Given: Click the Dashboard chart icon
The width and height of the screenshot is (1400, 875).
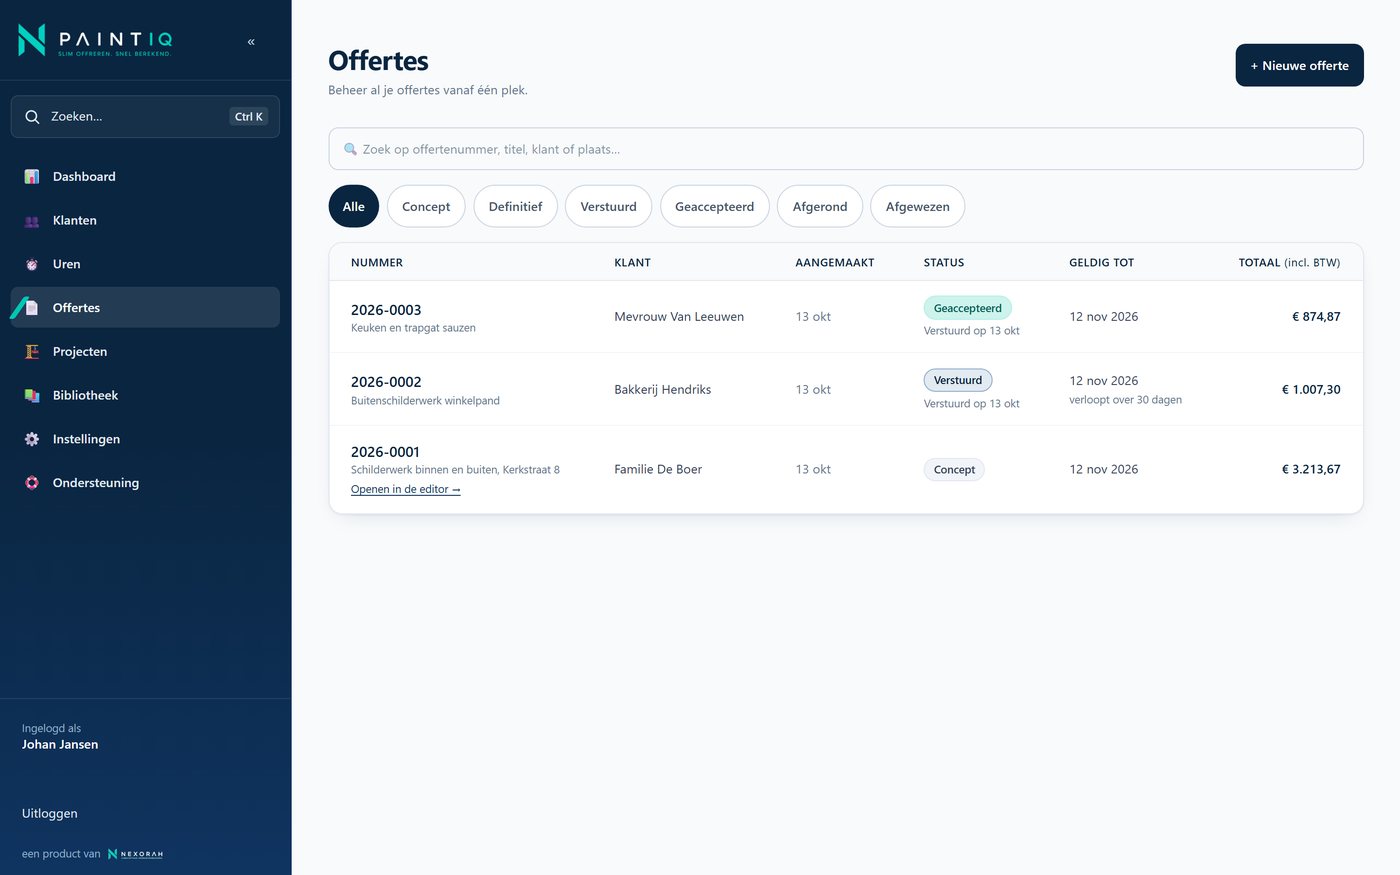Looking at the screenshot, I should [32, 177].
